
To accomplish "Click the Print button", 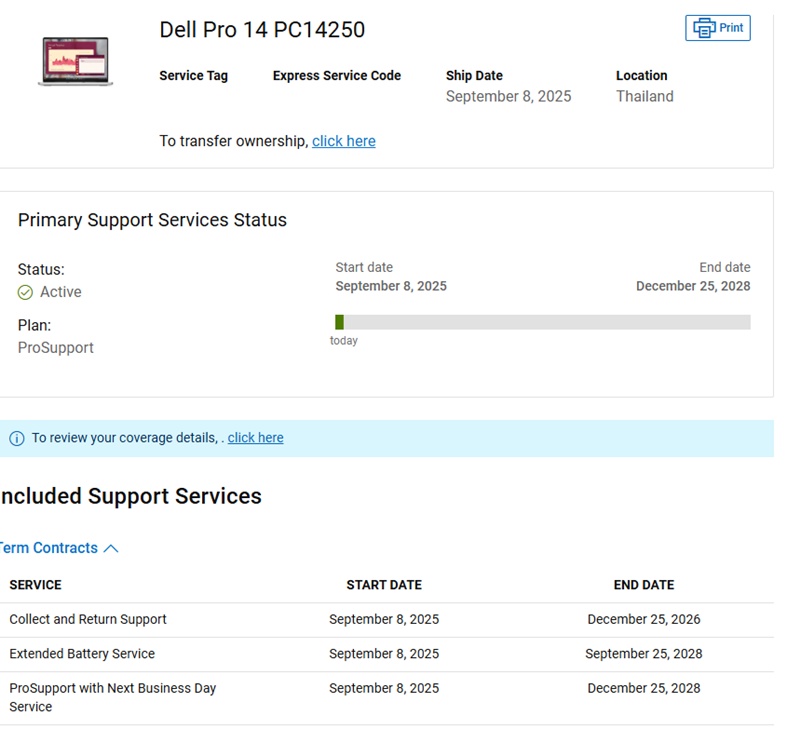I will tap(718, 28).
